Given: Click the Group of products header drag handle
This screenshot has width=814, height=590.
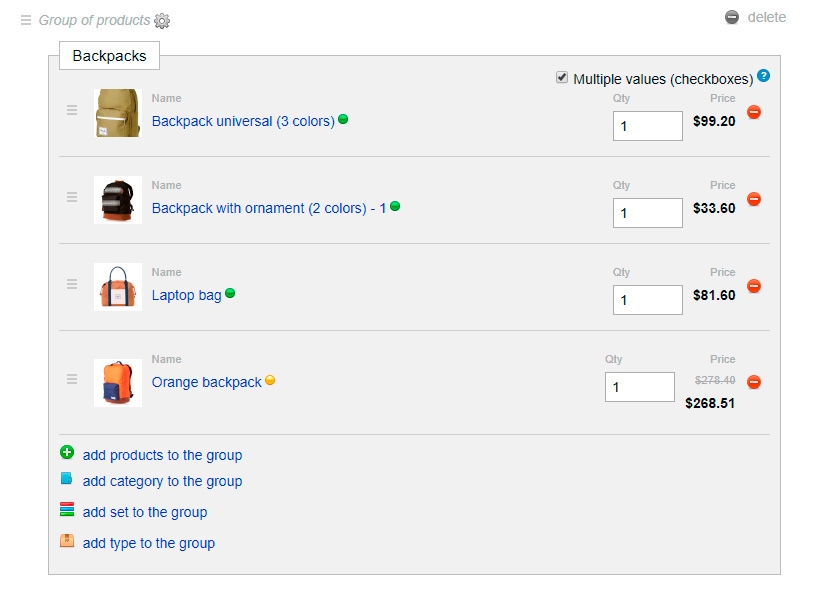Looking at the screenshot, I should coord(26,20).
